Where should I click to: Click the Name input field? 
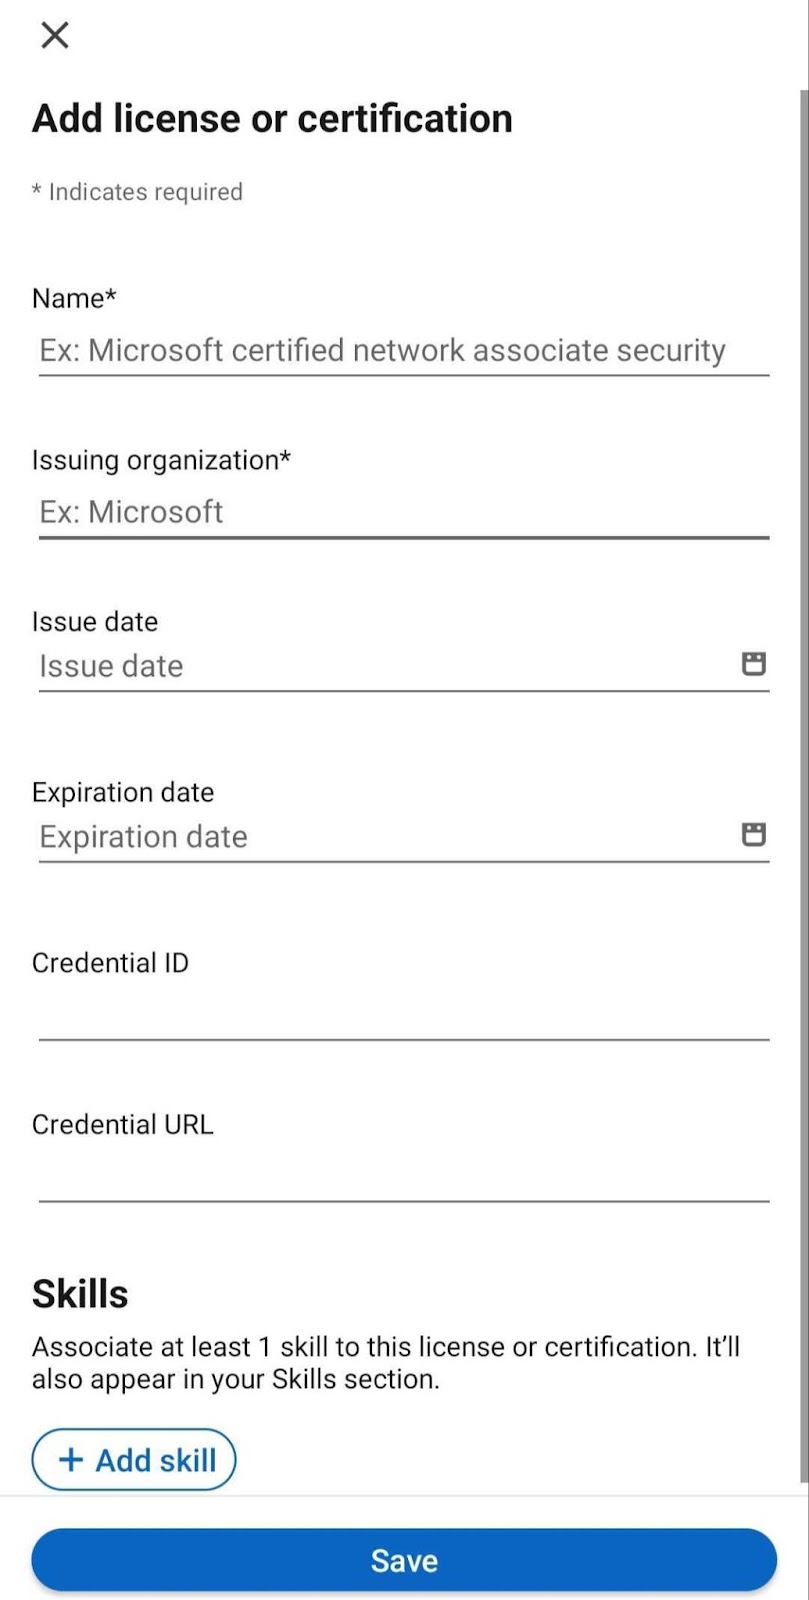coord(400,350)
